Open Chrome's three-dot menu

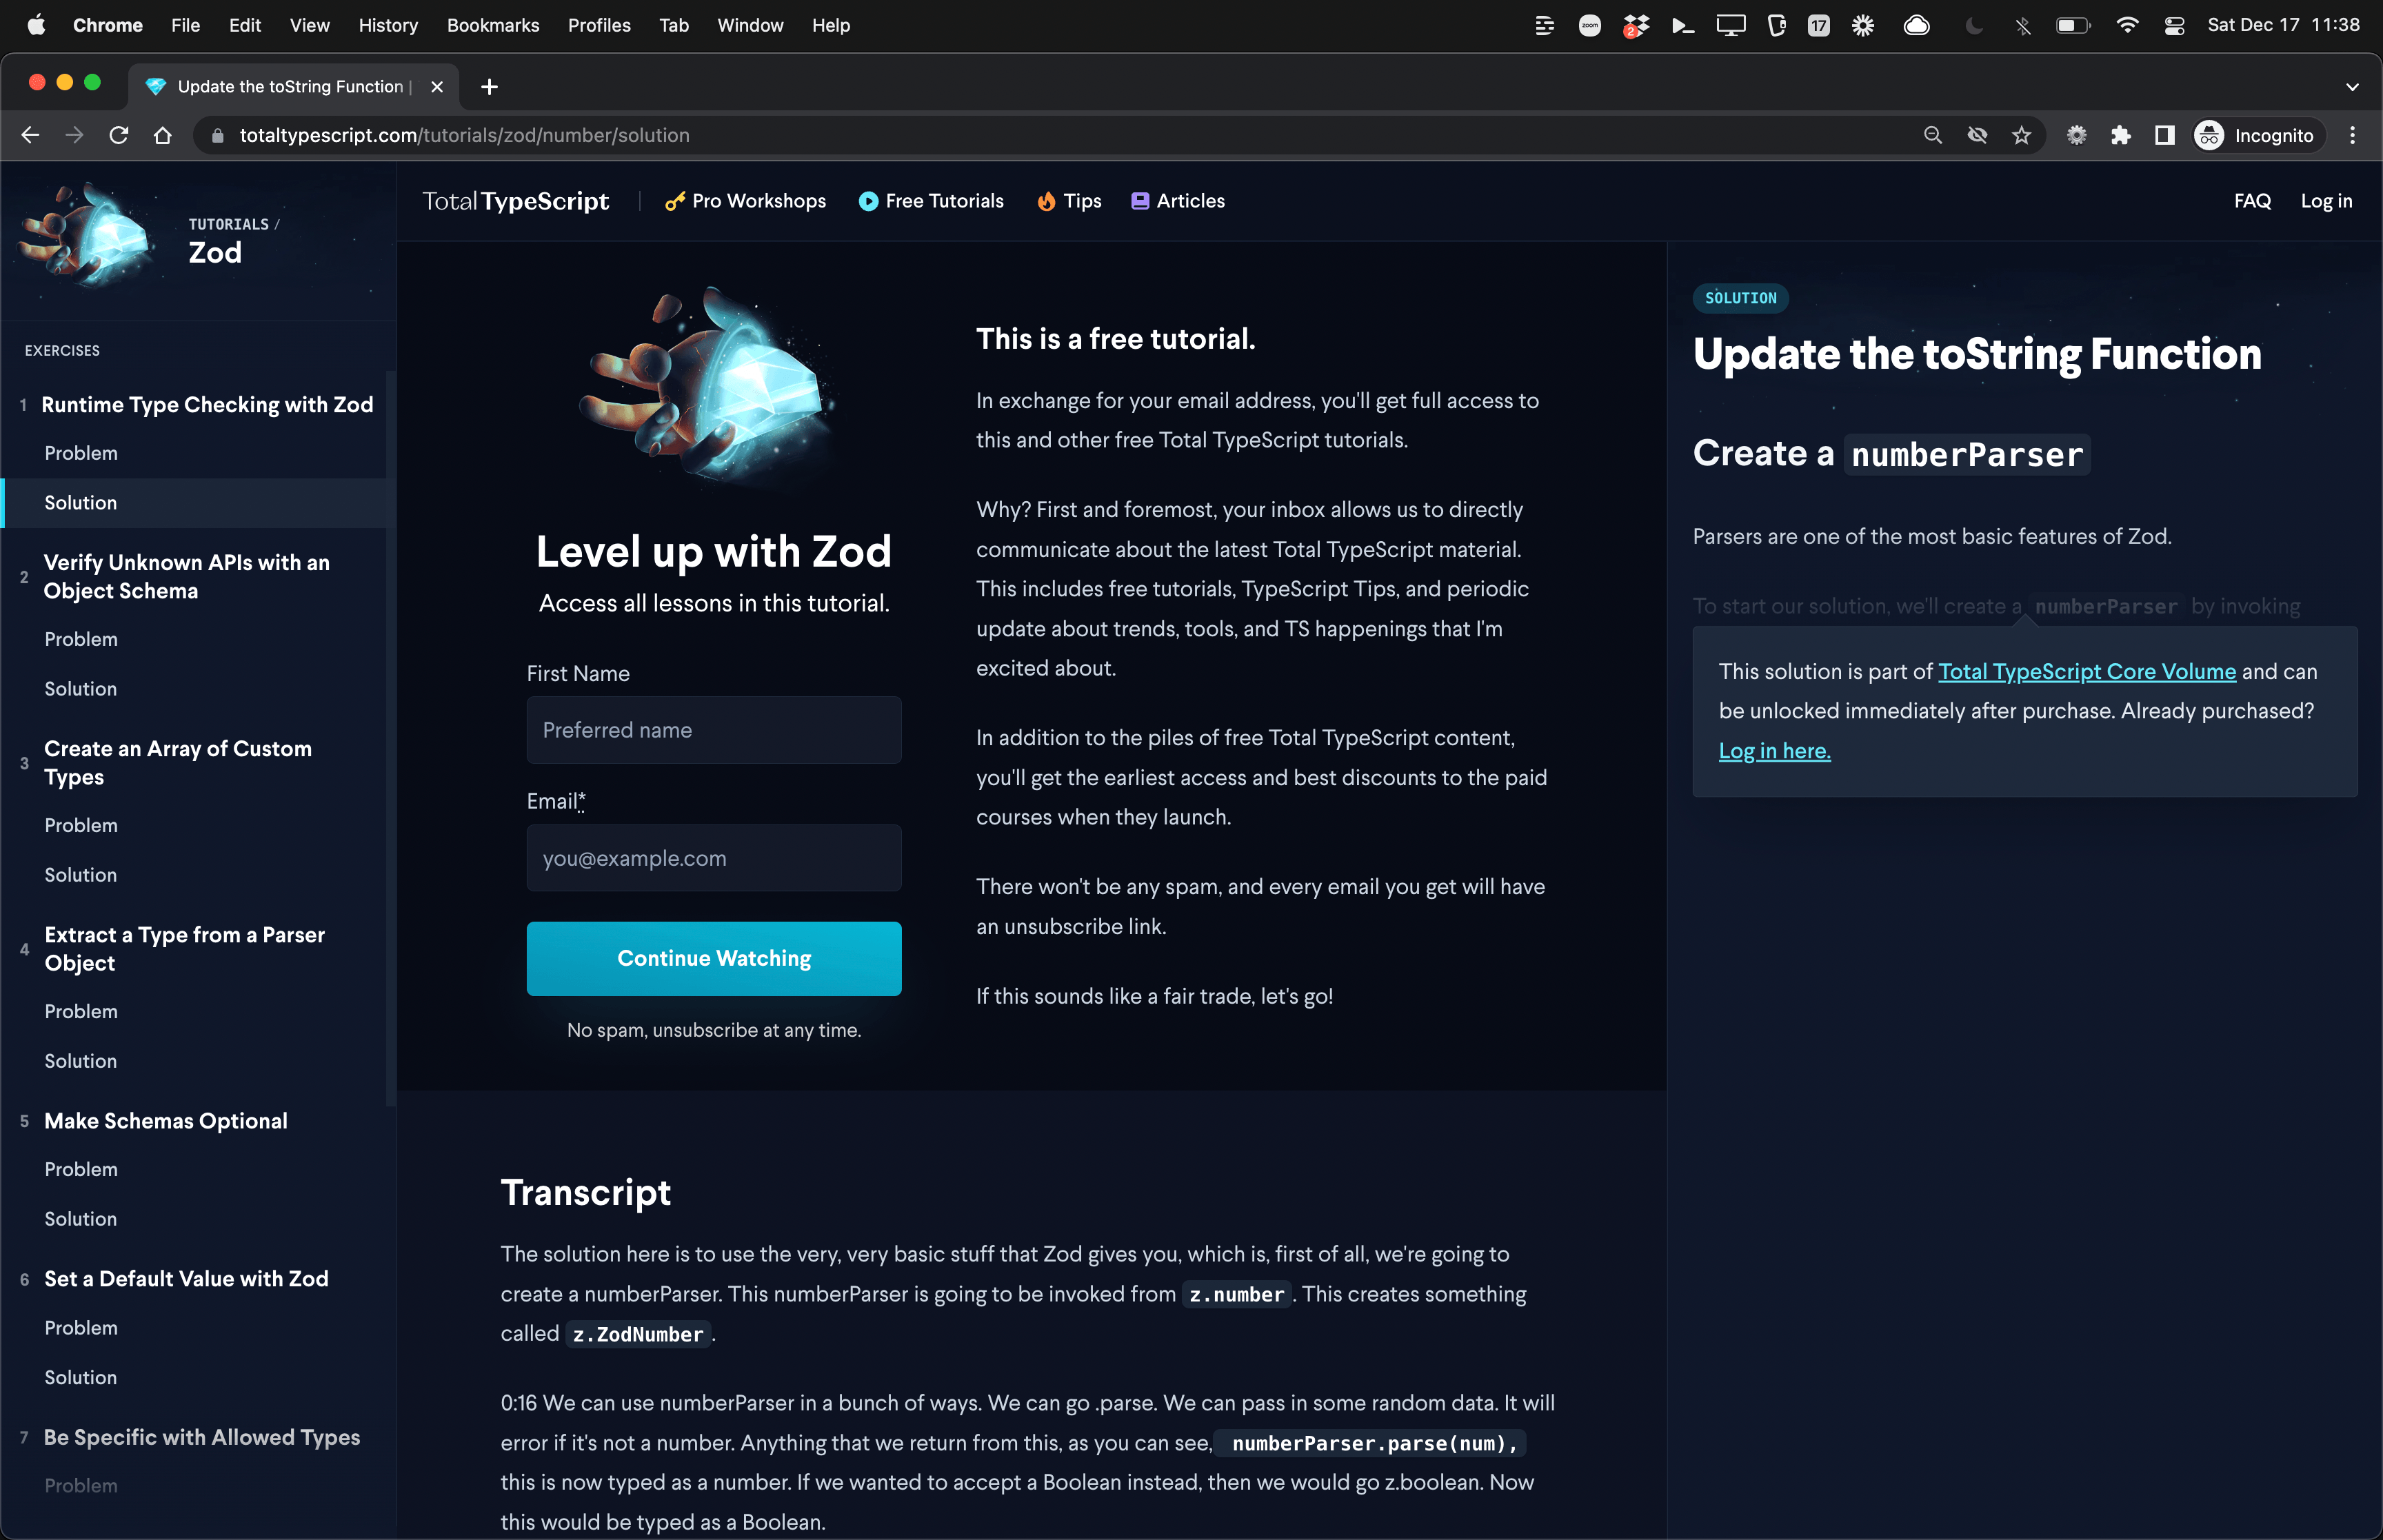2353,135
